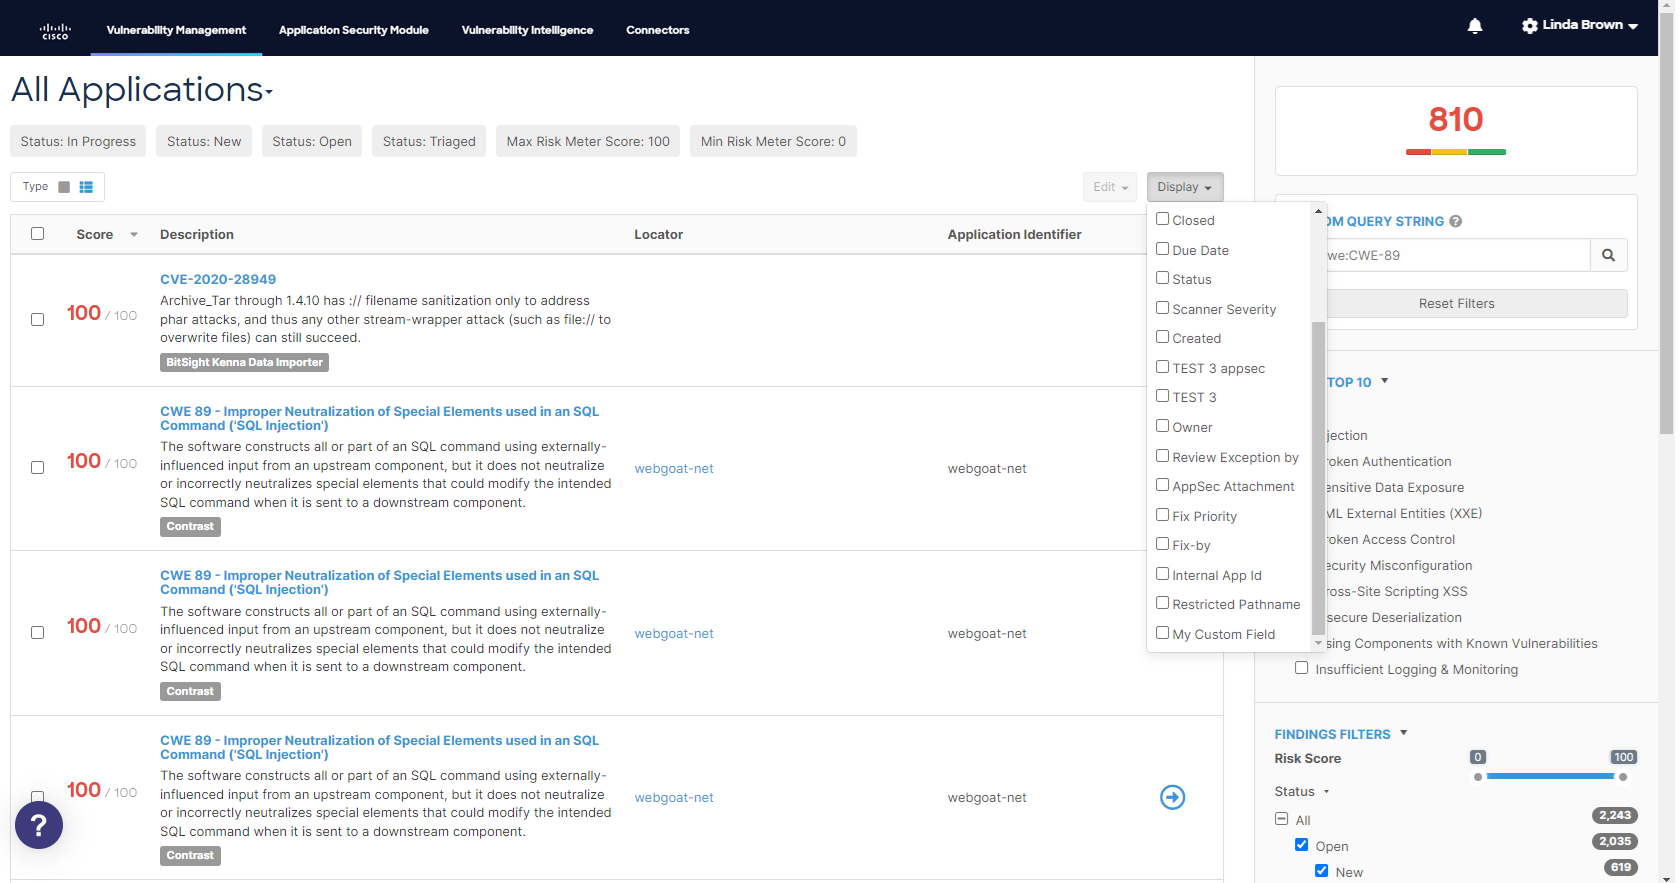Viewport: 1680px width, 883px height.
Task: Open the Edit dropdown
Action: (x=1110, y=187)
